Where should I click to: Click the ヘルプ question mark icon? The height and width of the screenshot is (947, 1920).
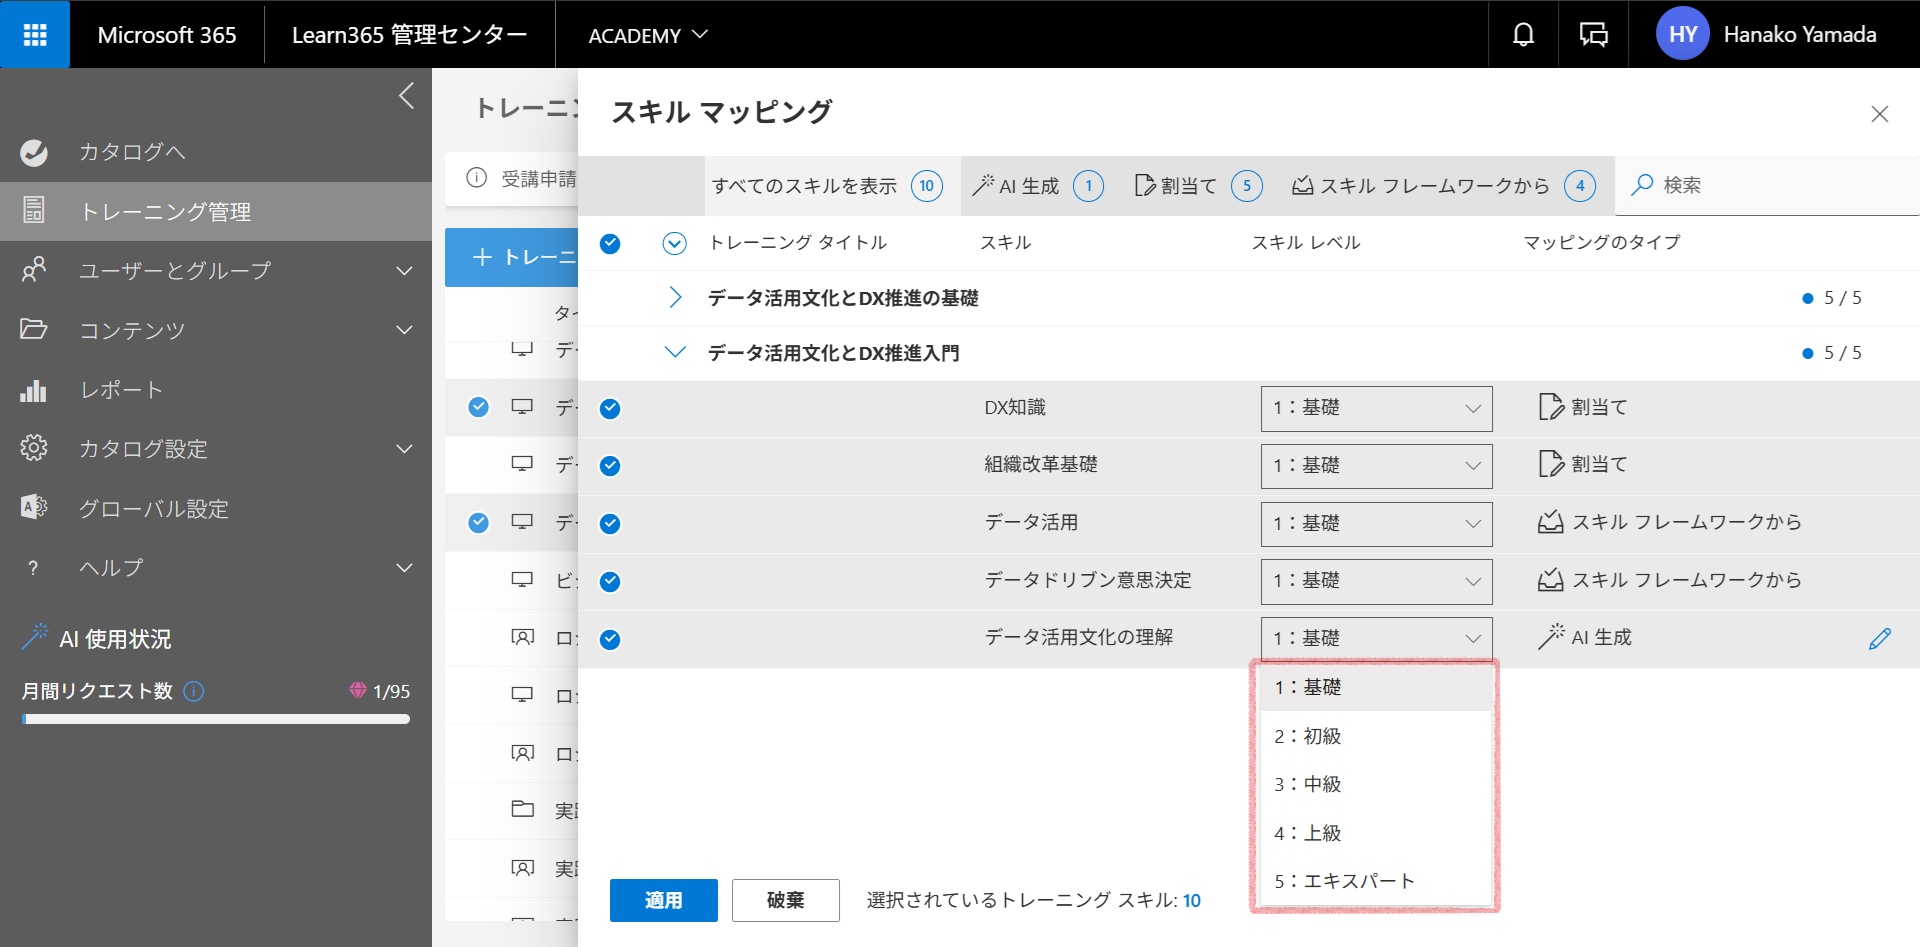34,568
